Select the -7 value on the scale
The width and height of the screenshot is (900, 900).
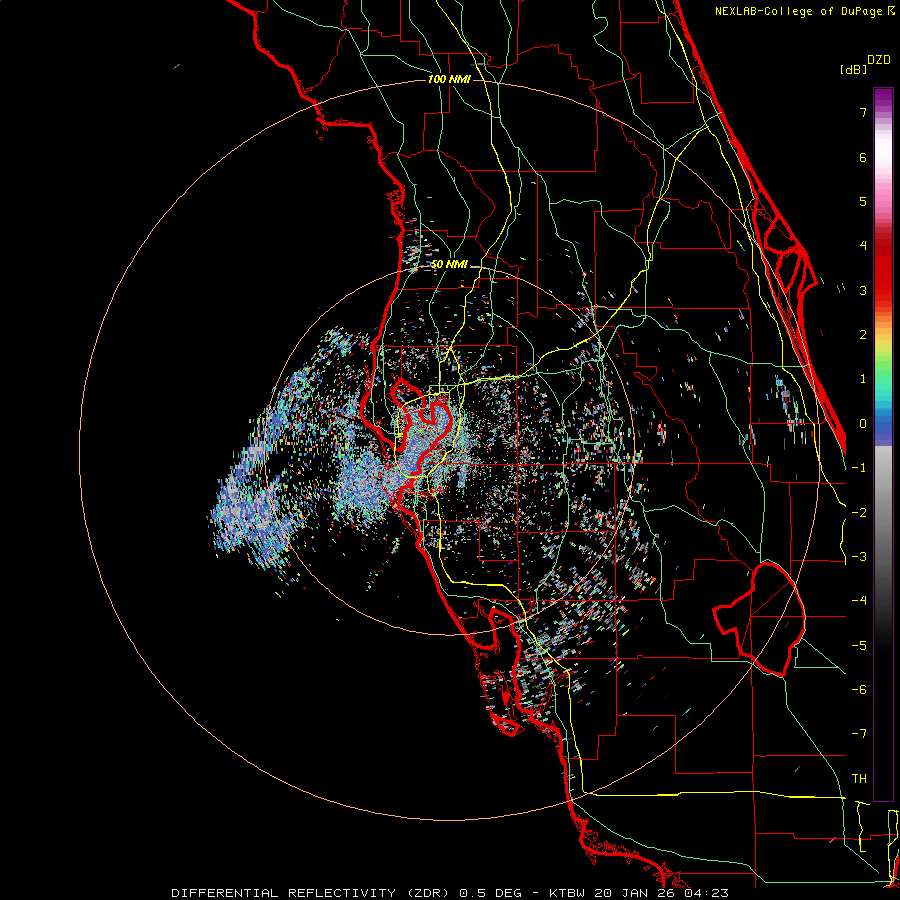(859, 734)
